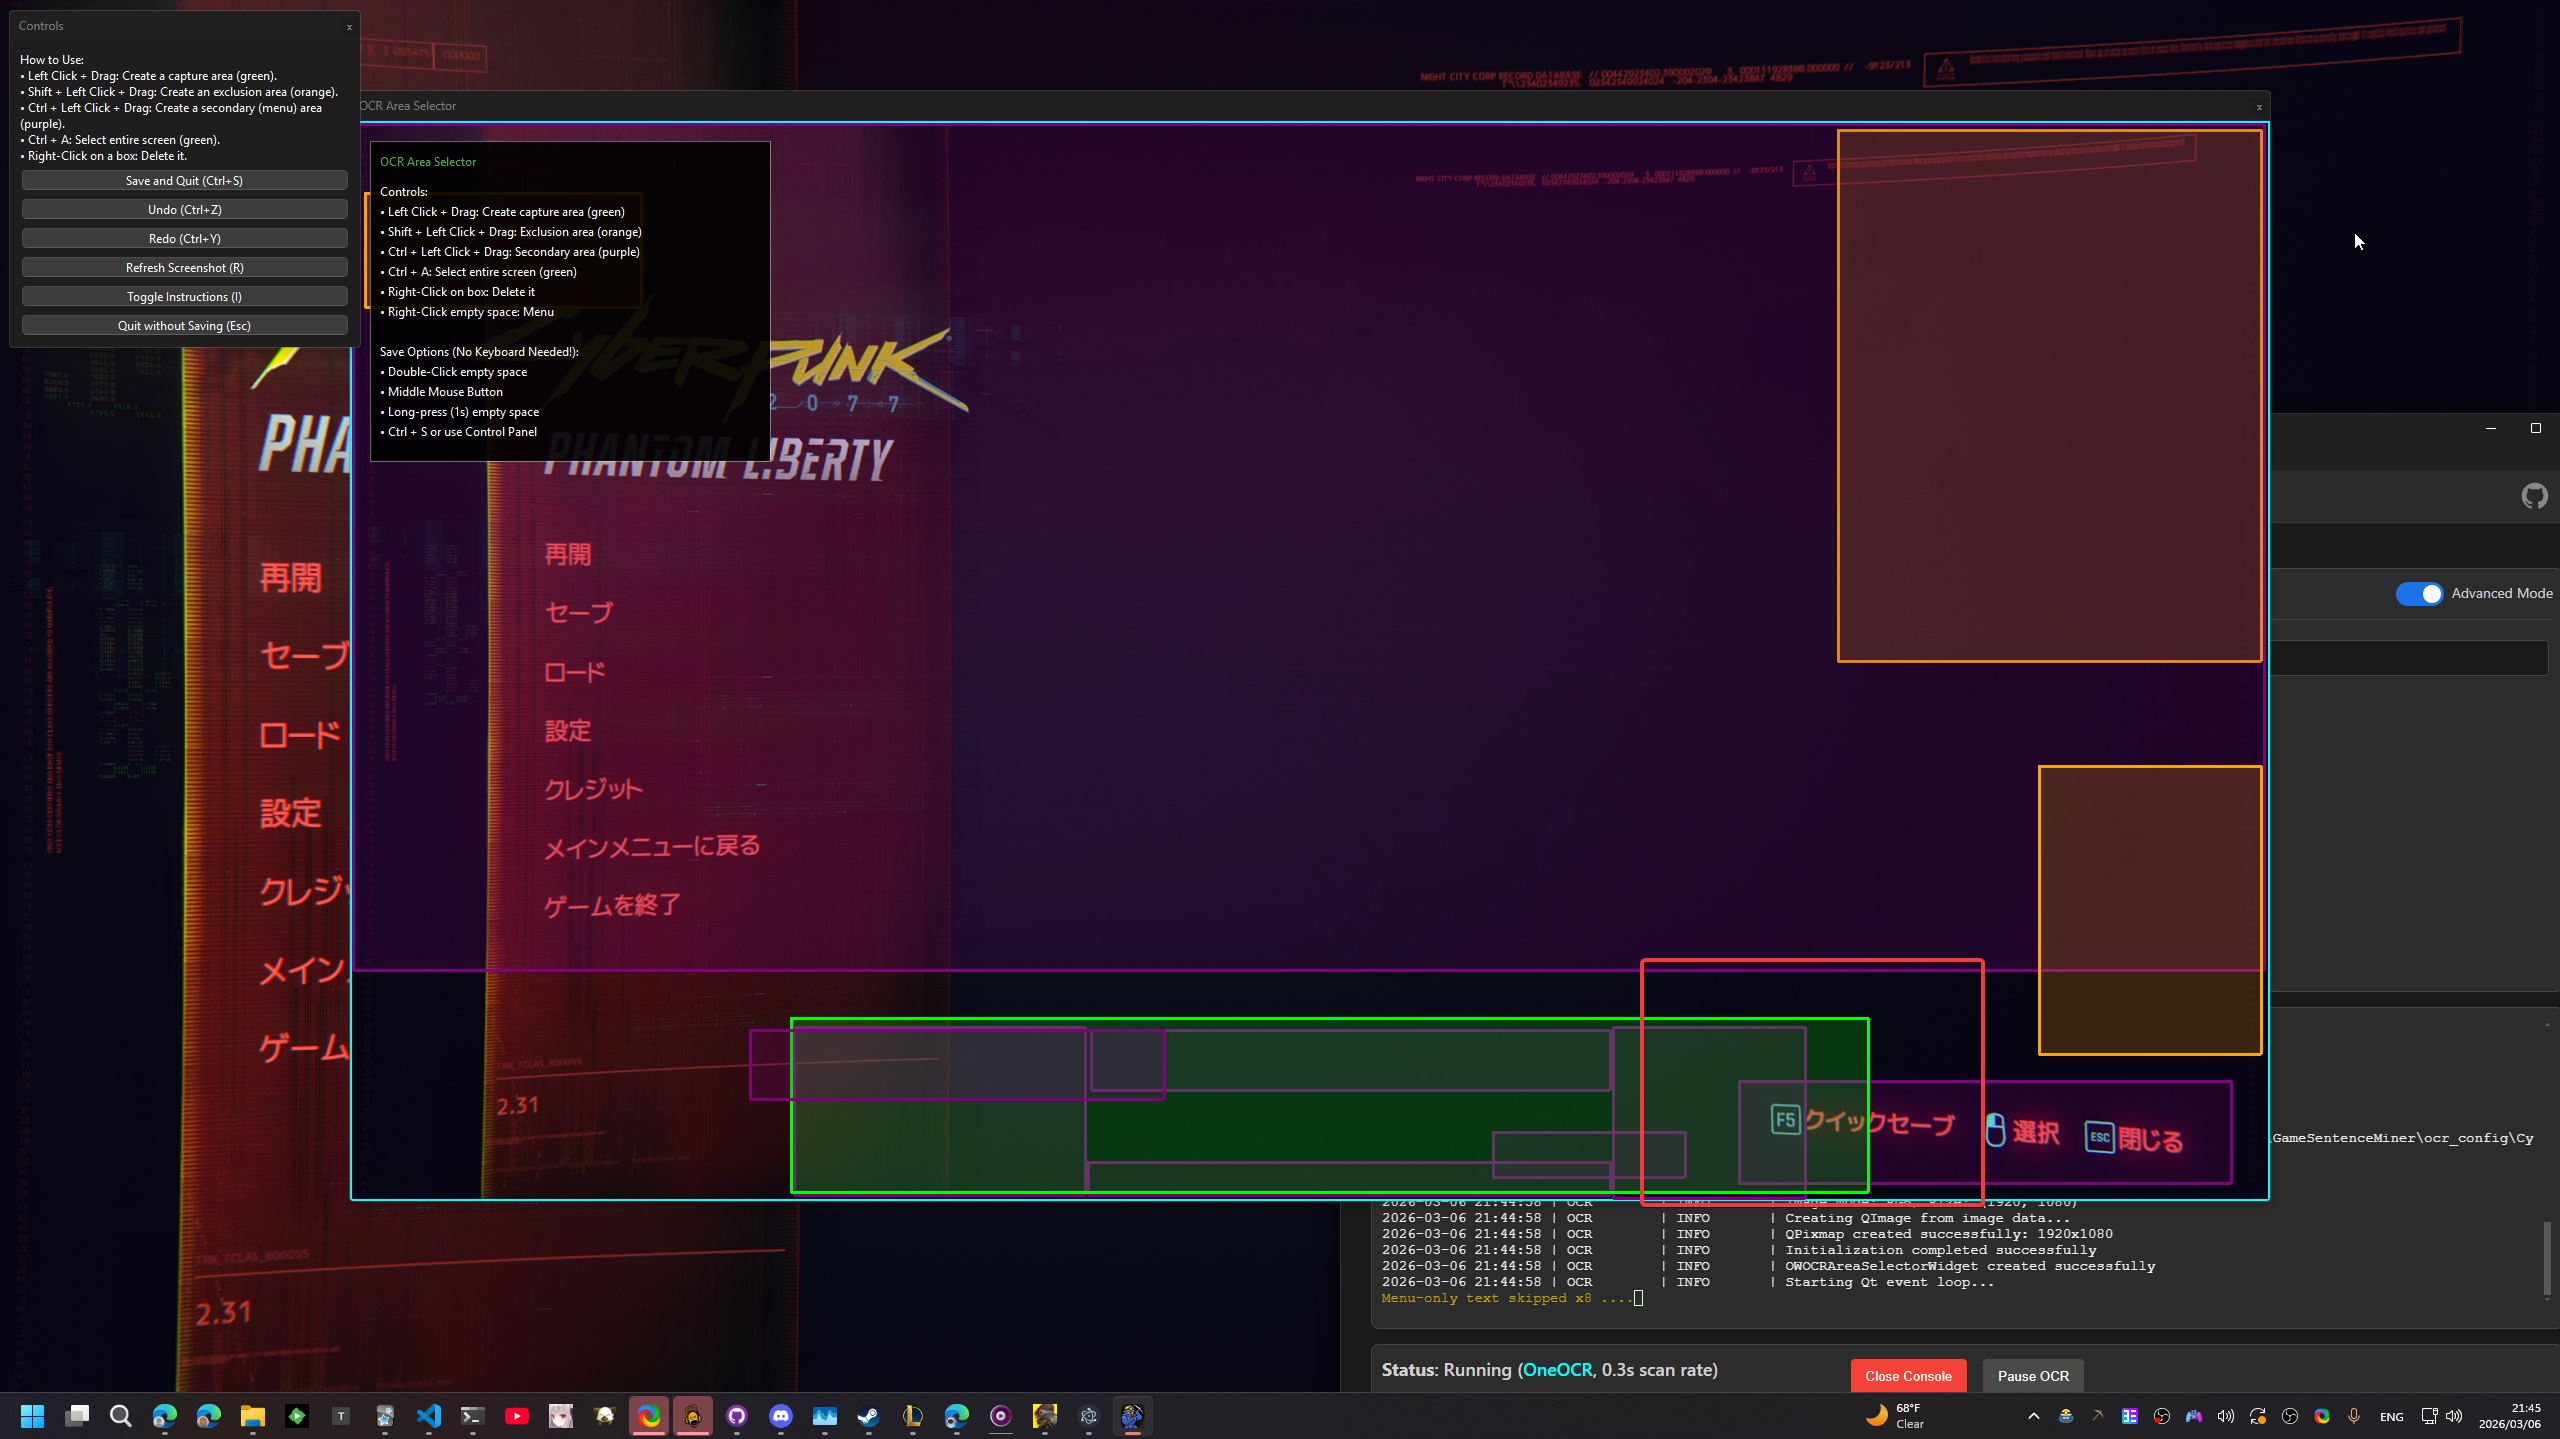Click ゲームを終了 in the OCR selector preview
Screen dimensions: 2560x1439
pos(612,905)
